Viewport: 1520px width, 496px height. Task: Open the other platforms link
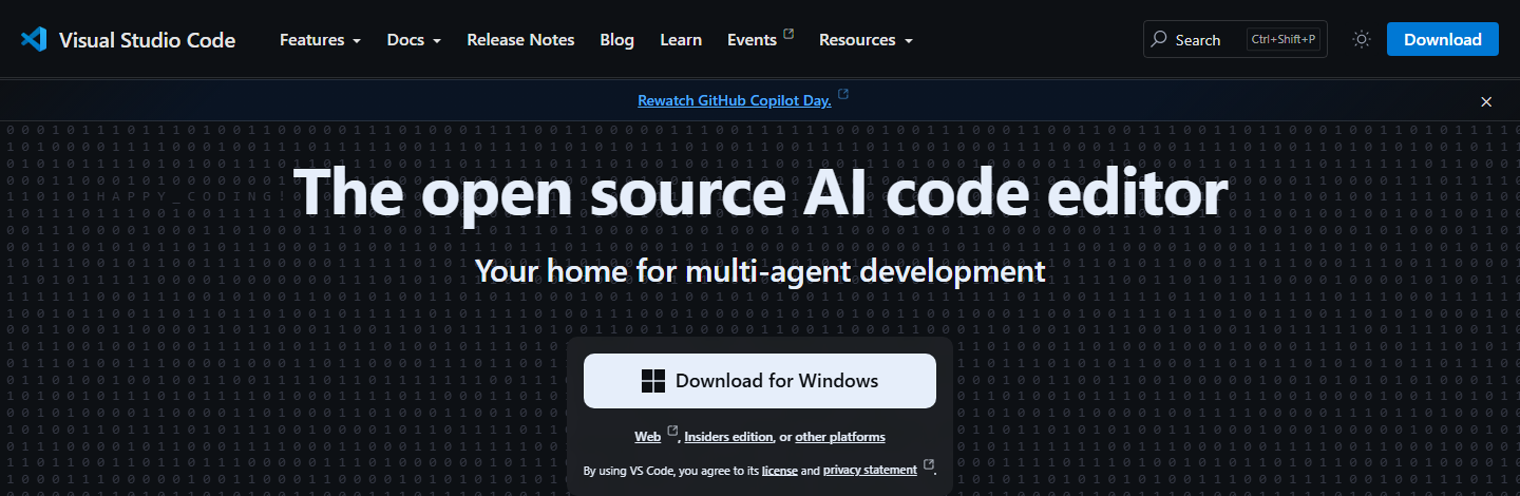(x=840, y=437)
